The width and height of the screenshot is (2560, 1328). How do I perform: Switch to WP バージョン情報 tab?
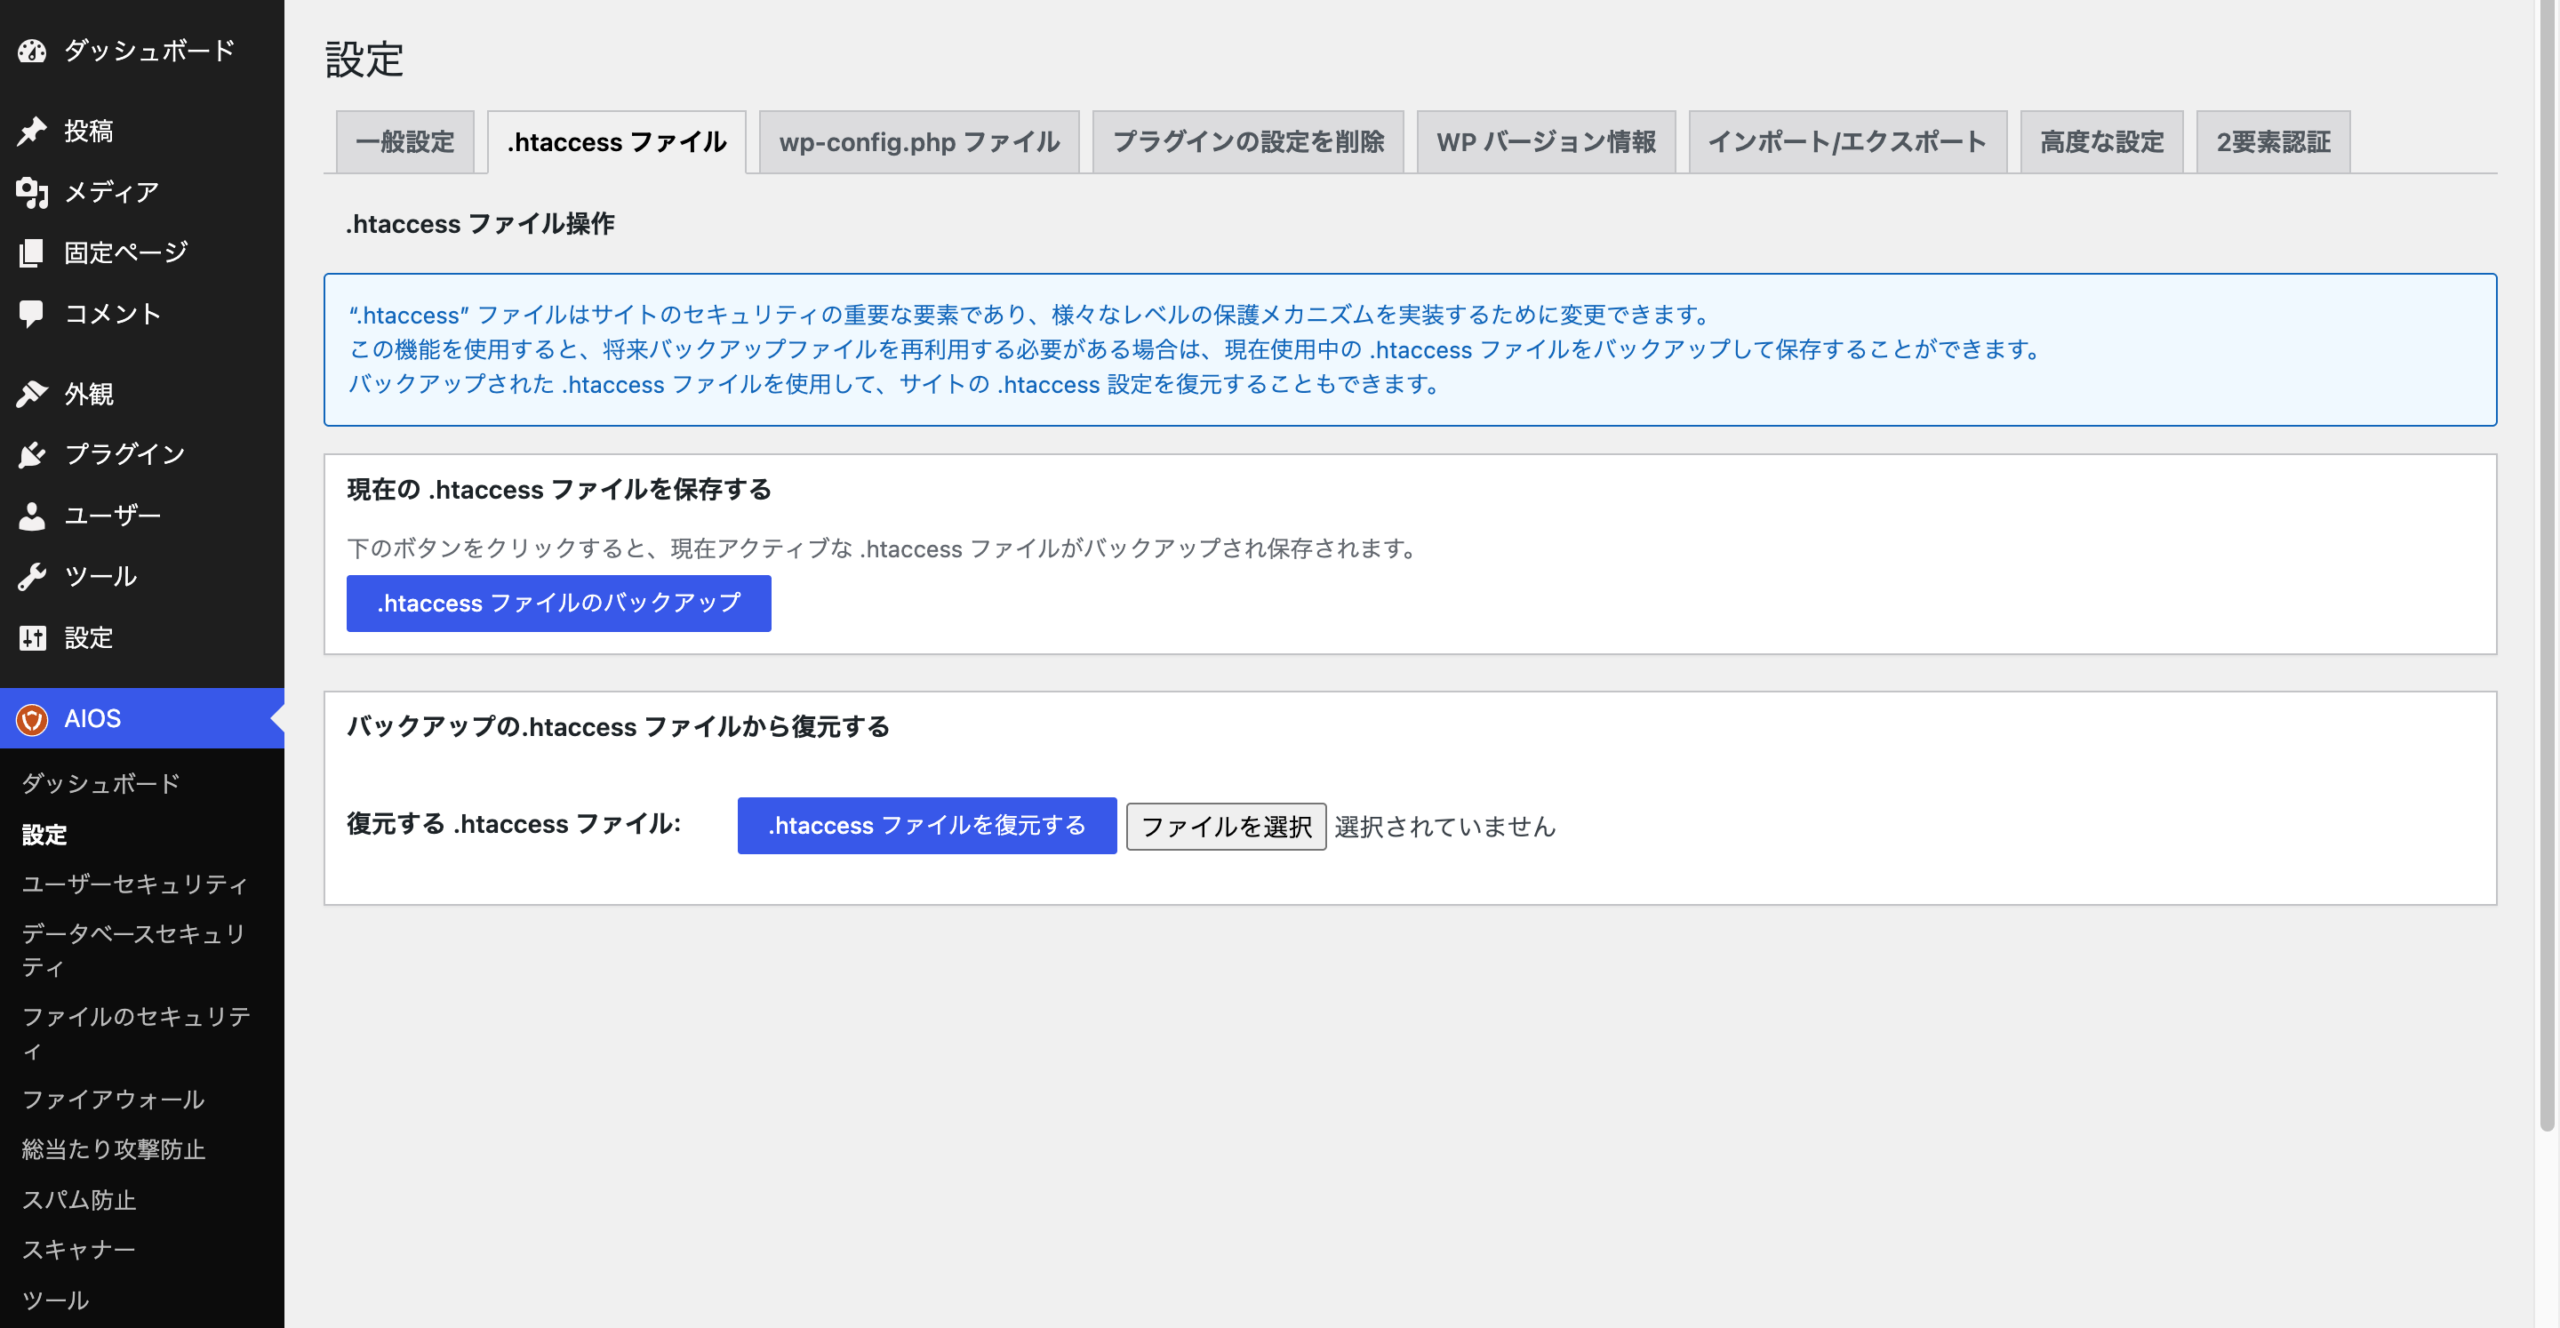(1546, 142)
